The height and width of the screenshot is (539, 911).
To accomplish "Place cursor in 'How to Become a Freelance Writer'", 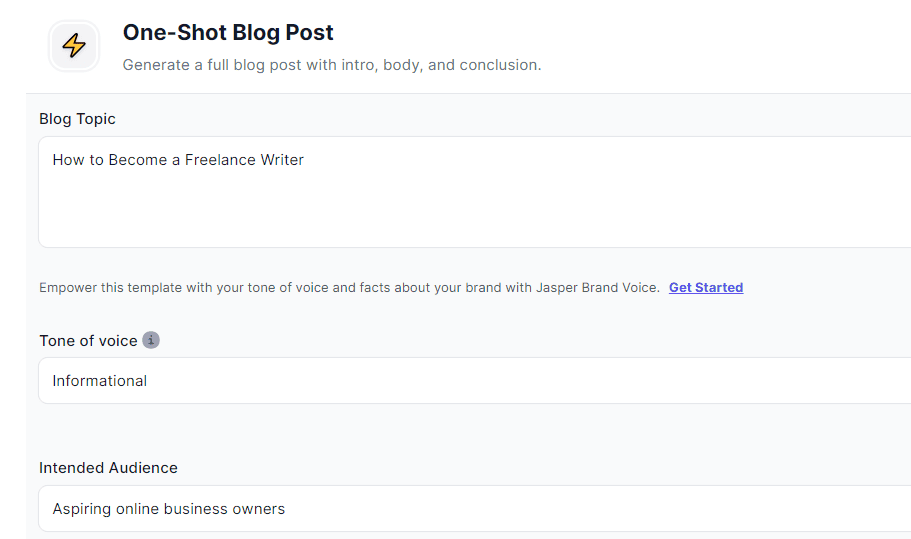I will tap(178, 160).
